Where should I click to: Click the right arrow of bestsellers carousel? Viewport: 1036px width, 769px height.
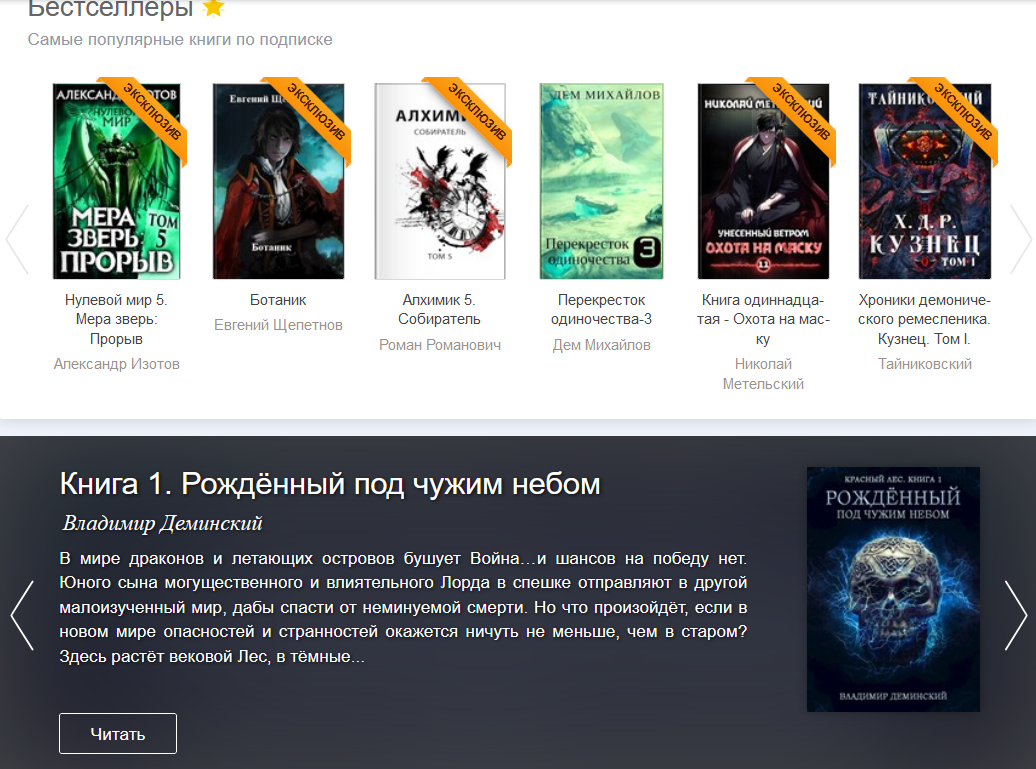pos(1019,239)
